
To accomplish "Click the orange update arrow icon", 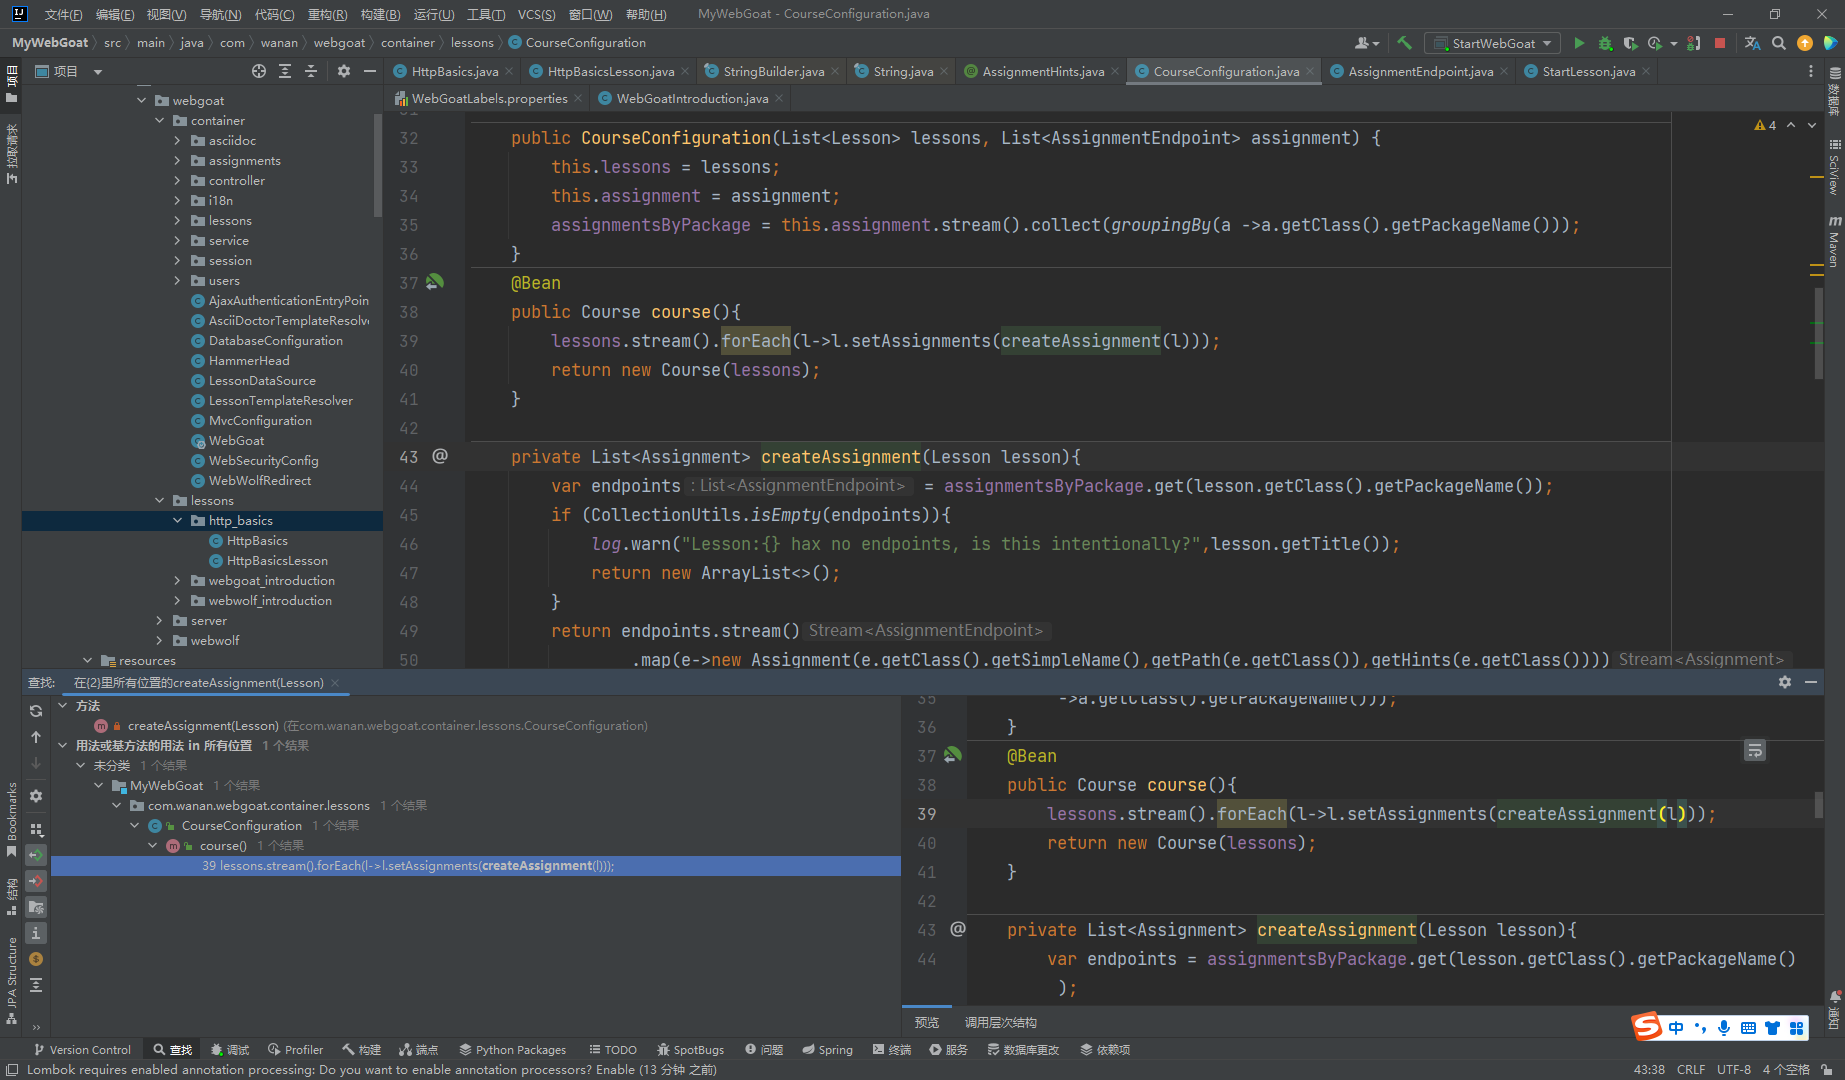I will coord(1805,43).
